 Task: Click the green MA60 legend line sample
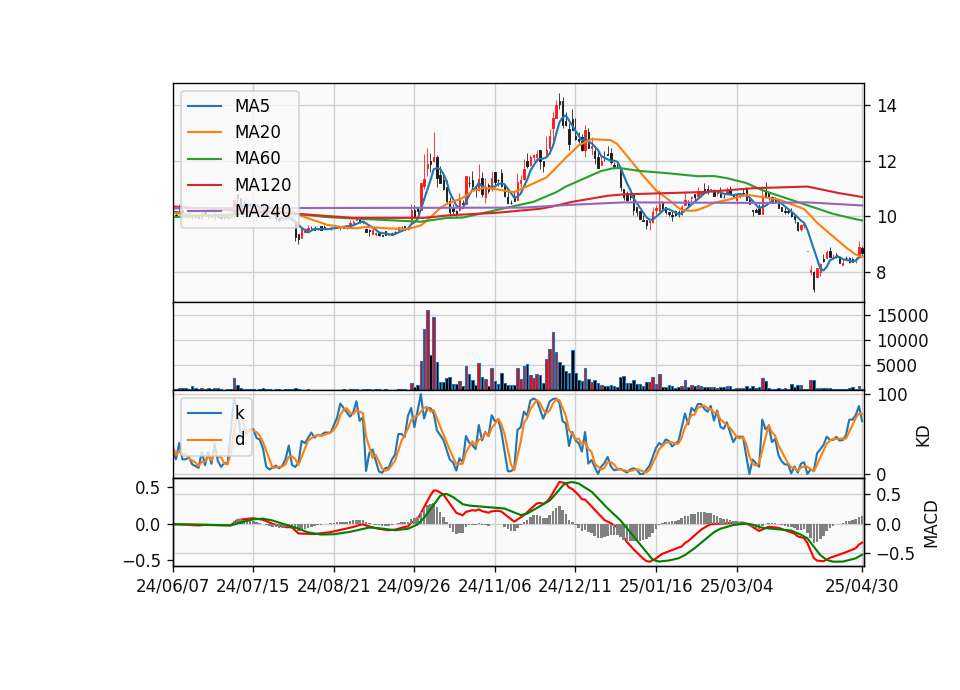click(204, 159)
